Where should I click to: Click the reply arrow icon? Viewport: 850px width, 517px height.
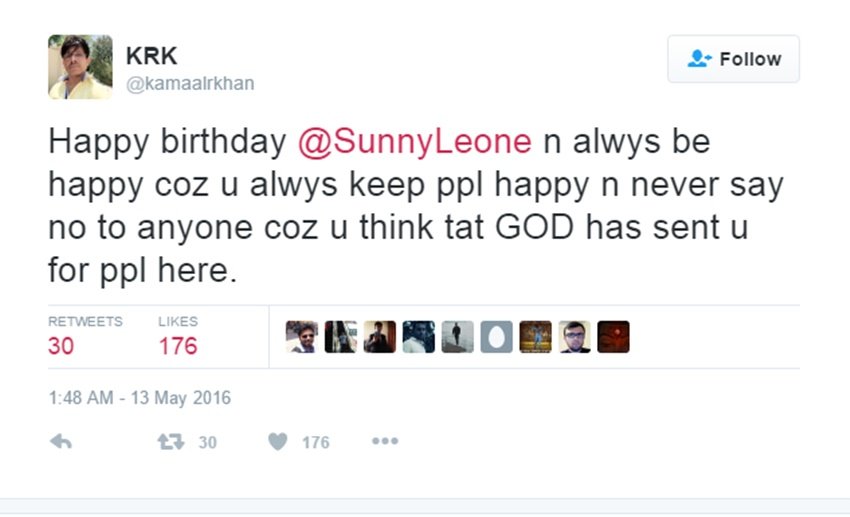pyautogui.click(x=60, y=441)
